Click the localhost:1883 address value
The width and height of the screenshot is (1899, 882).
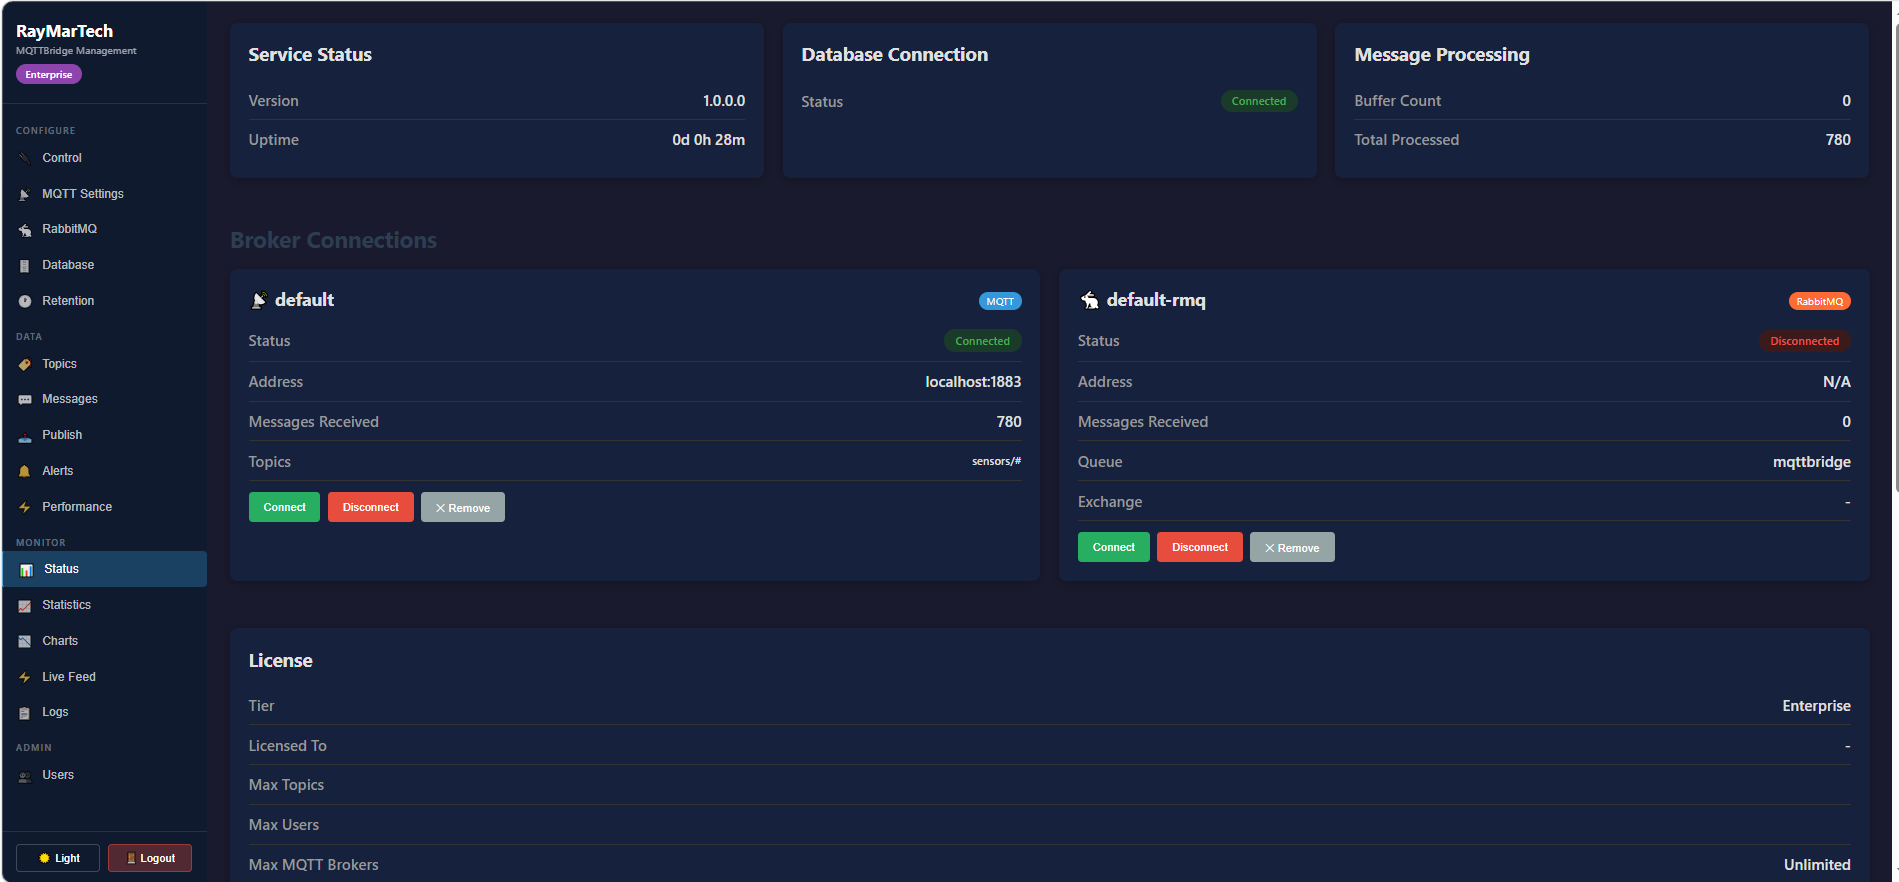pos(973,382)
